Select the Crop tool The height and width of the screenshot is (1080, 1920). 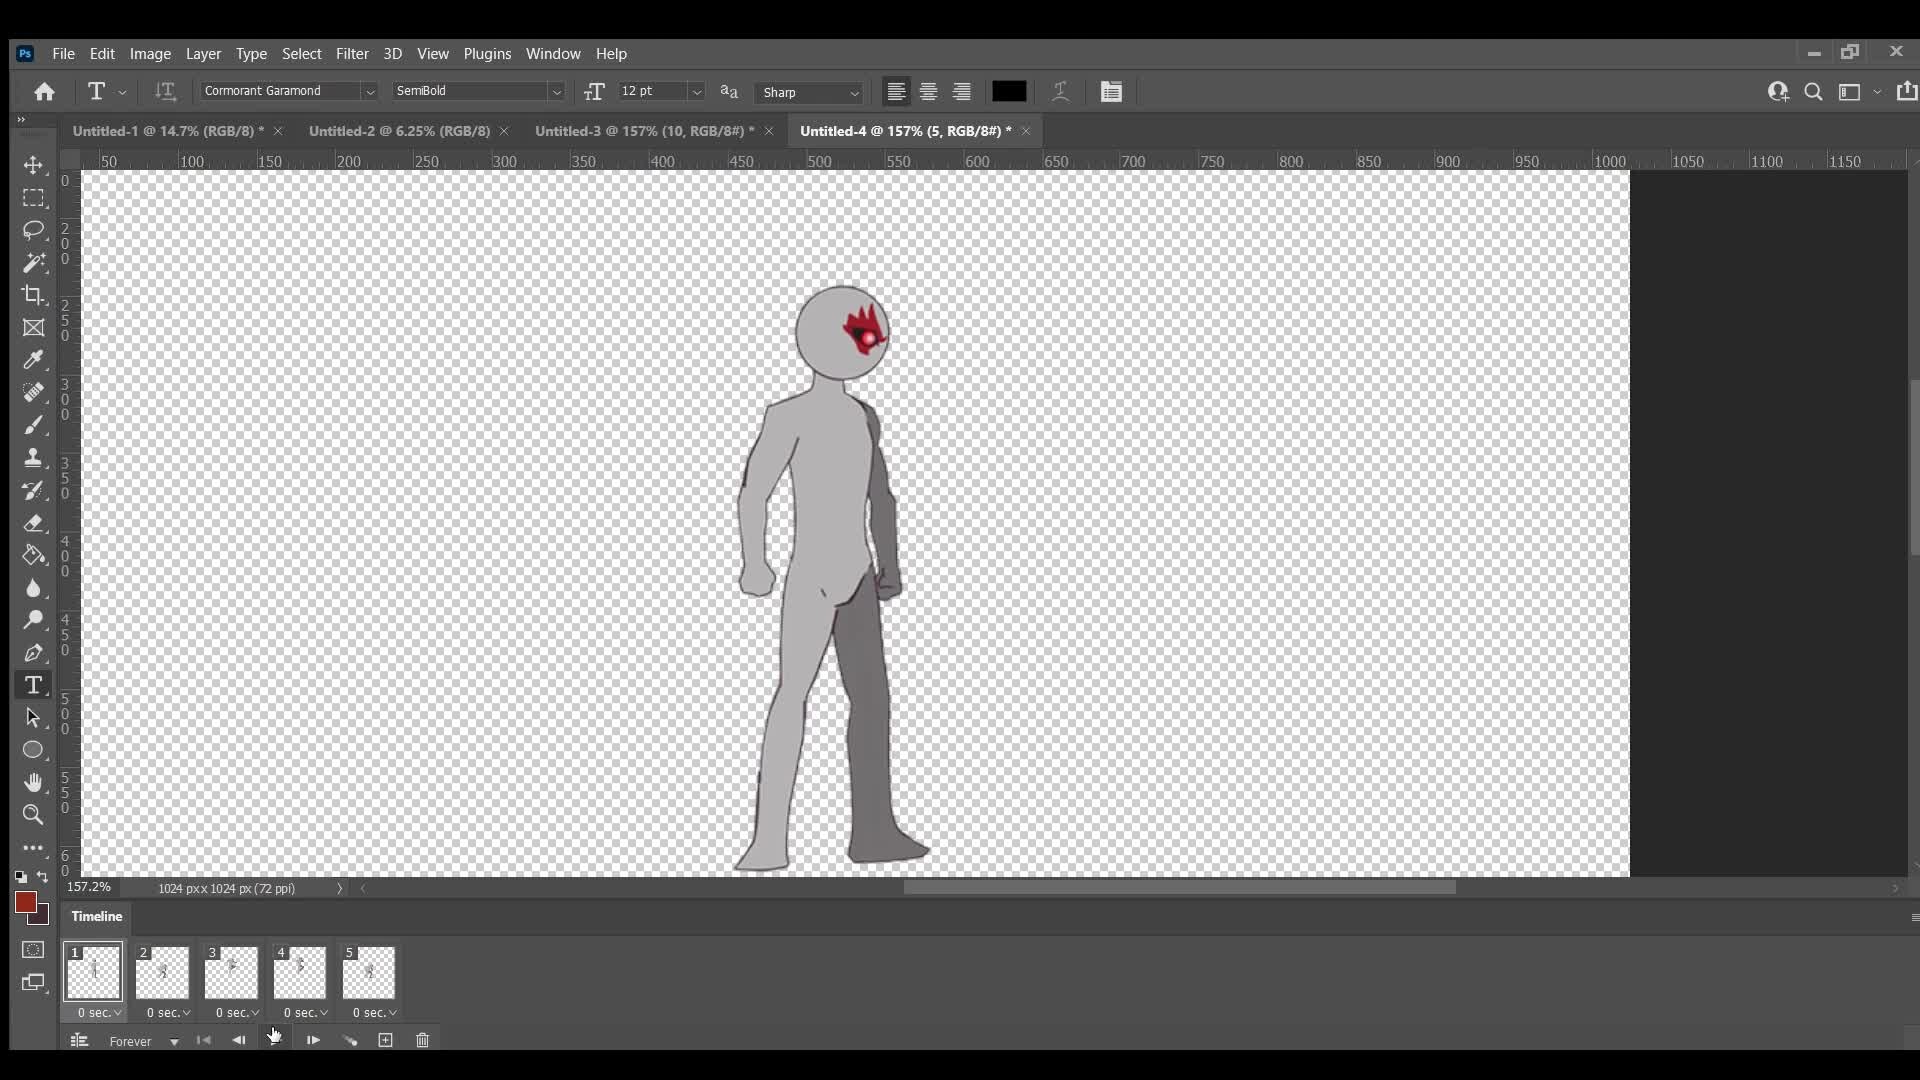tap(33, 295)
